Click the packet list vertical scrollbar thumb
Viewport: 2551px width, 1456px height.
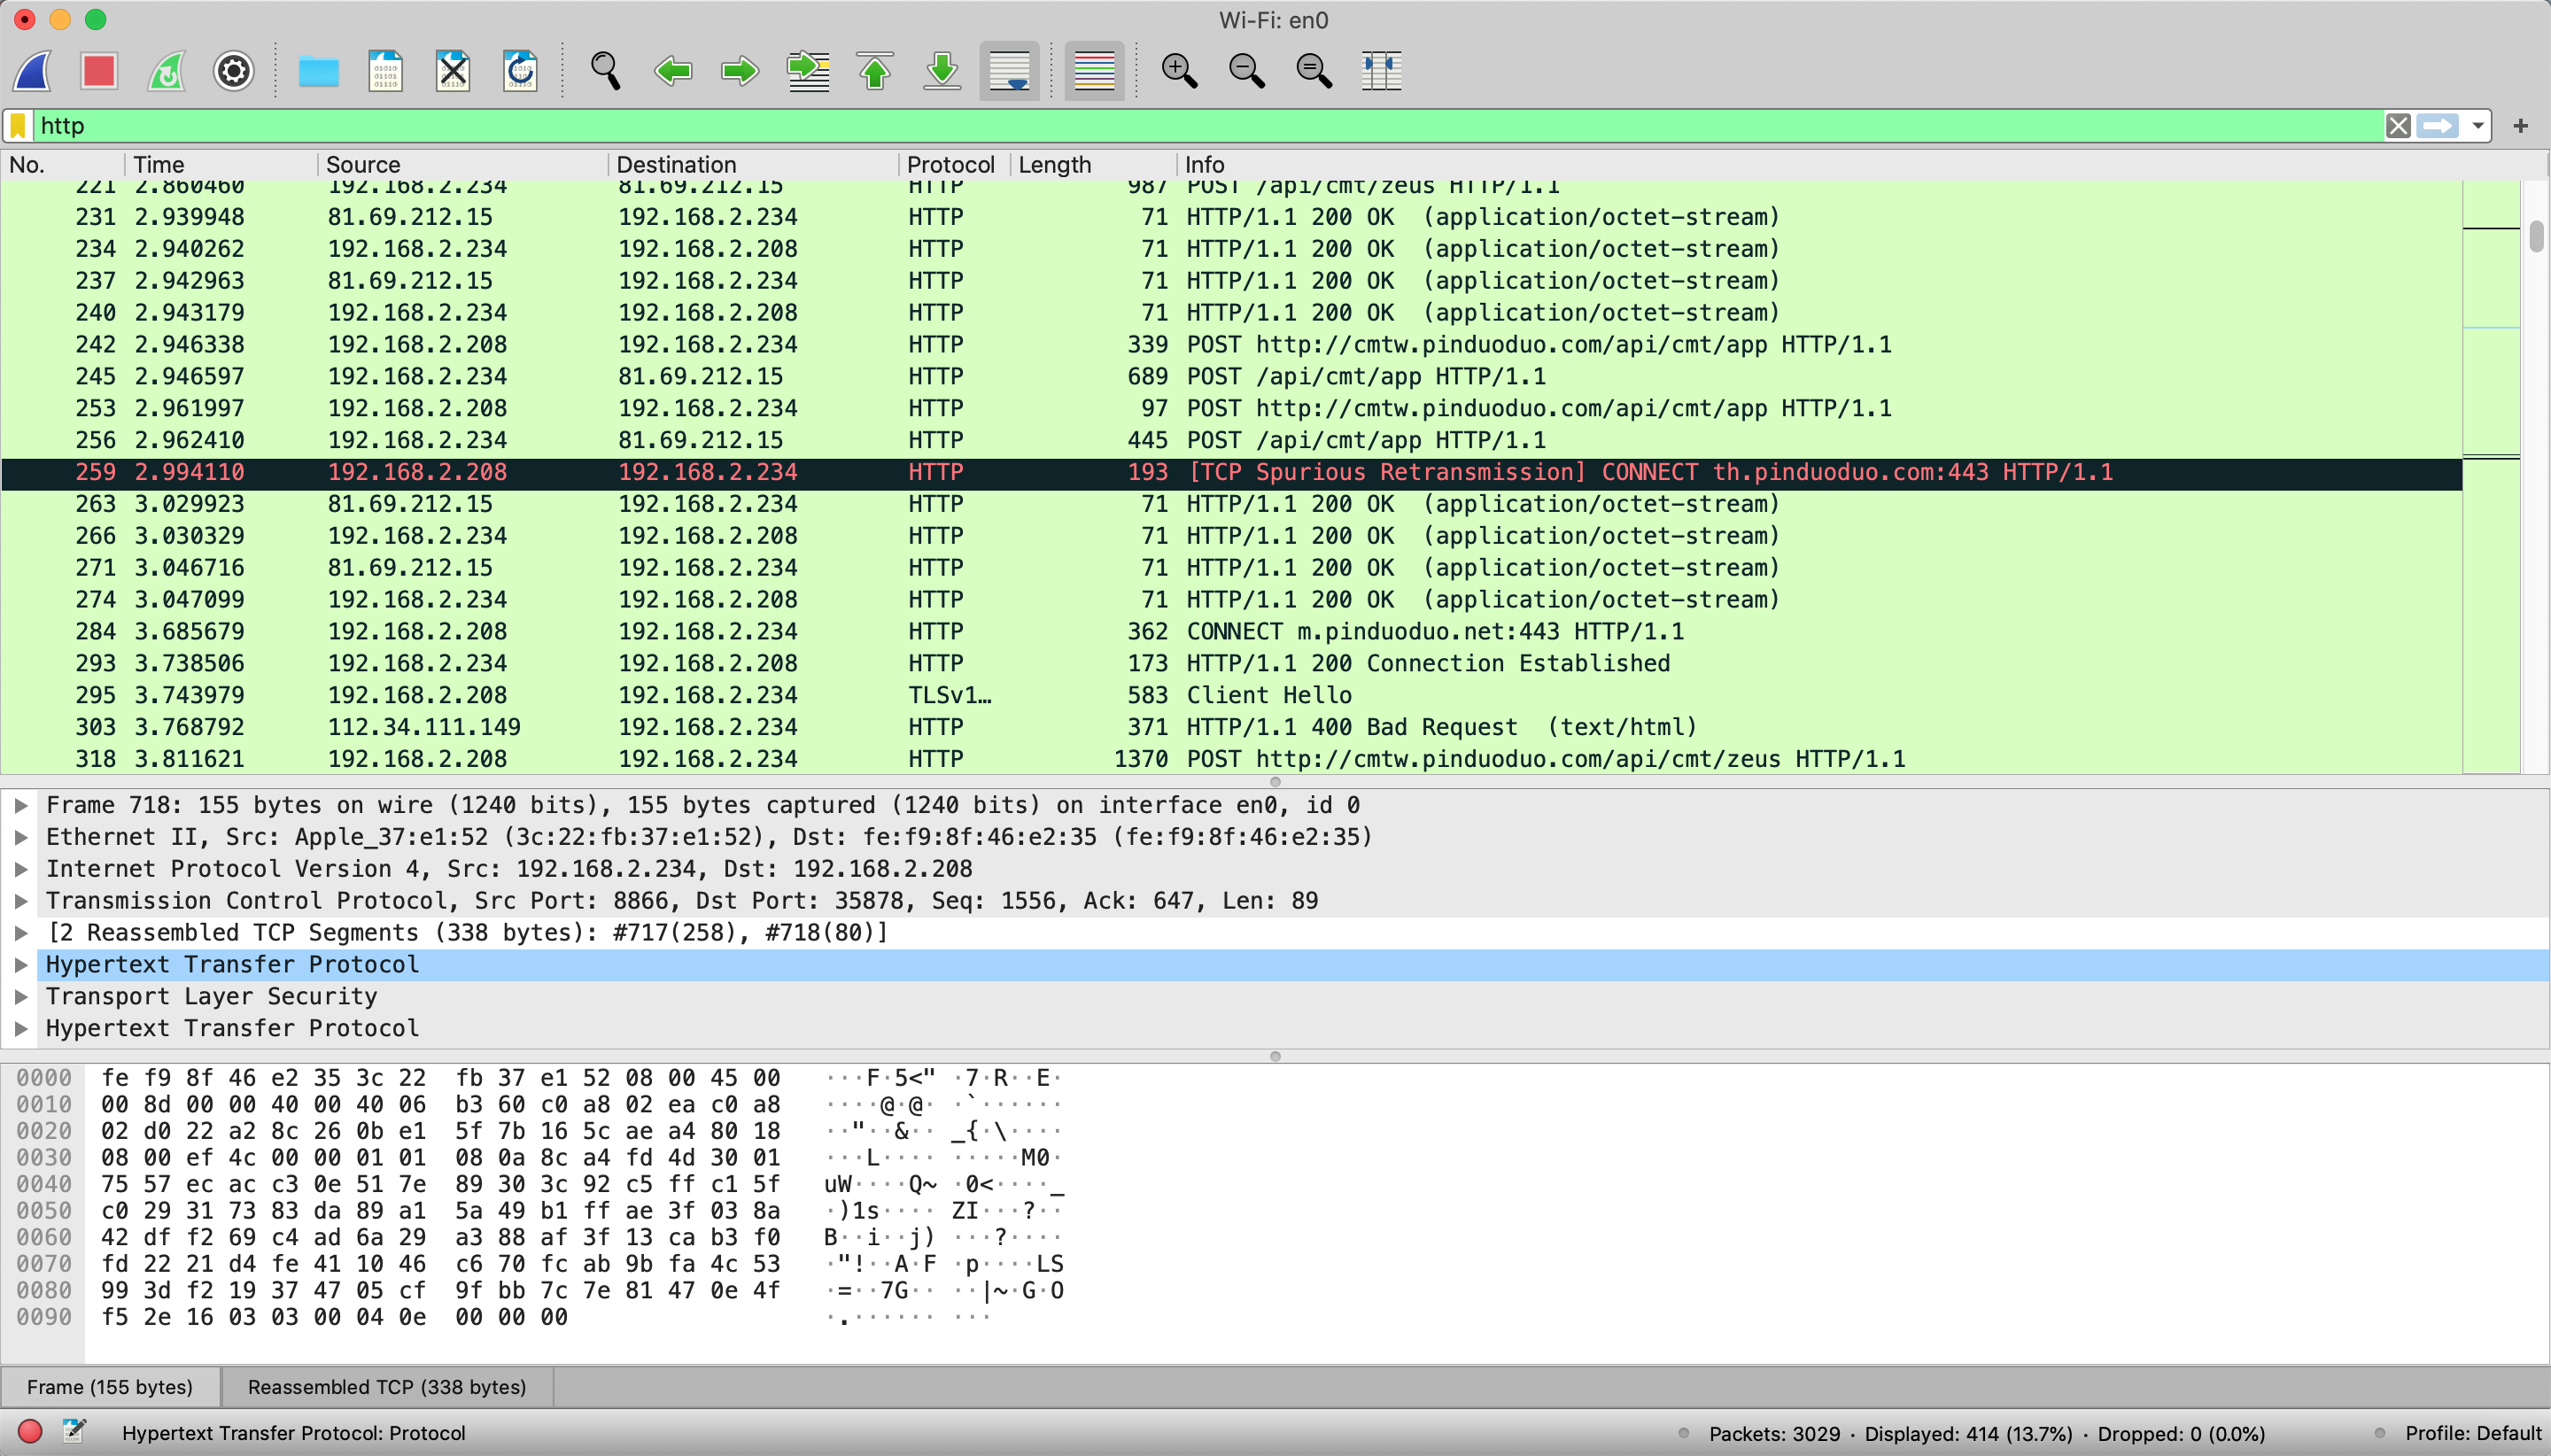2536,237
